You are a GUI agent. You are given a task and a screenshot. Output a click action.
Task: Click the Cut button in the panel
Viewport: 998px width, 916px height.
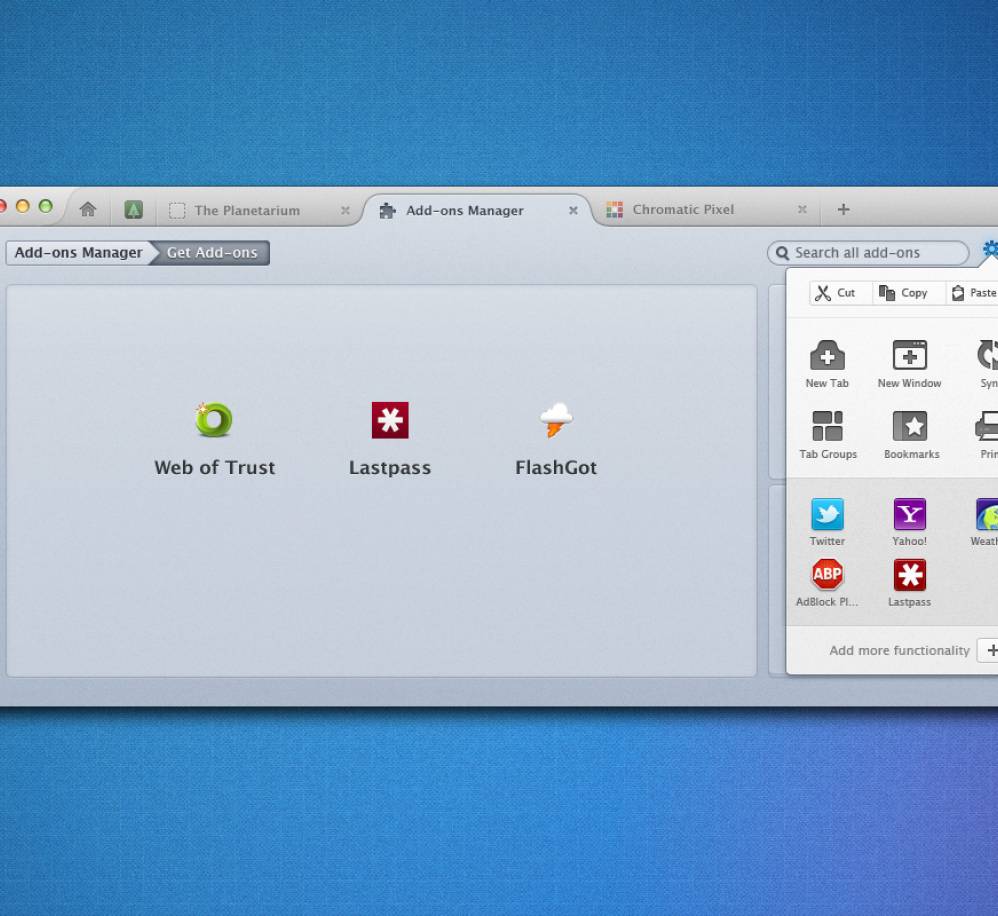pyautogui.click(x=836, y=293)
